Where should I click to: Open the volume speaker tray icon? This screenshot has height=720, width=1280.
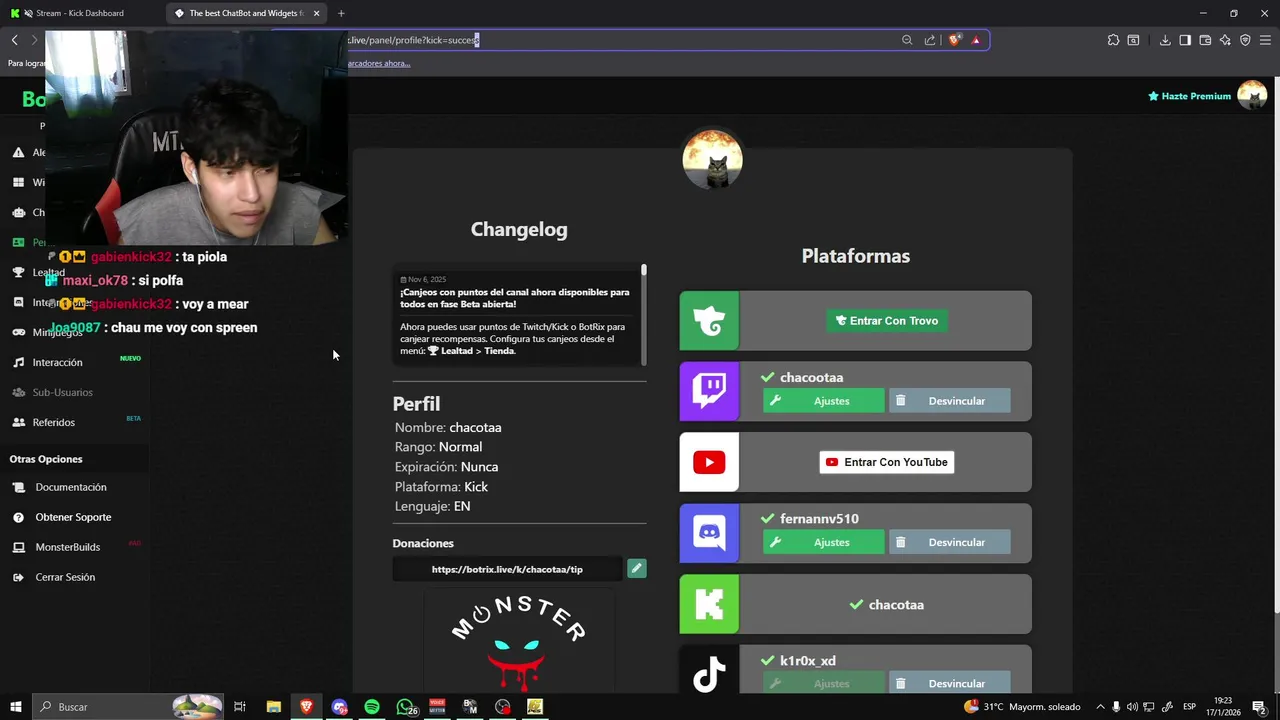tap(1133, 707)
